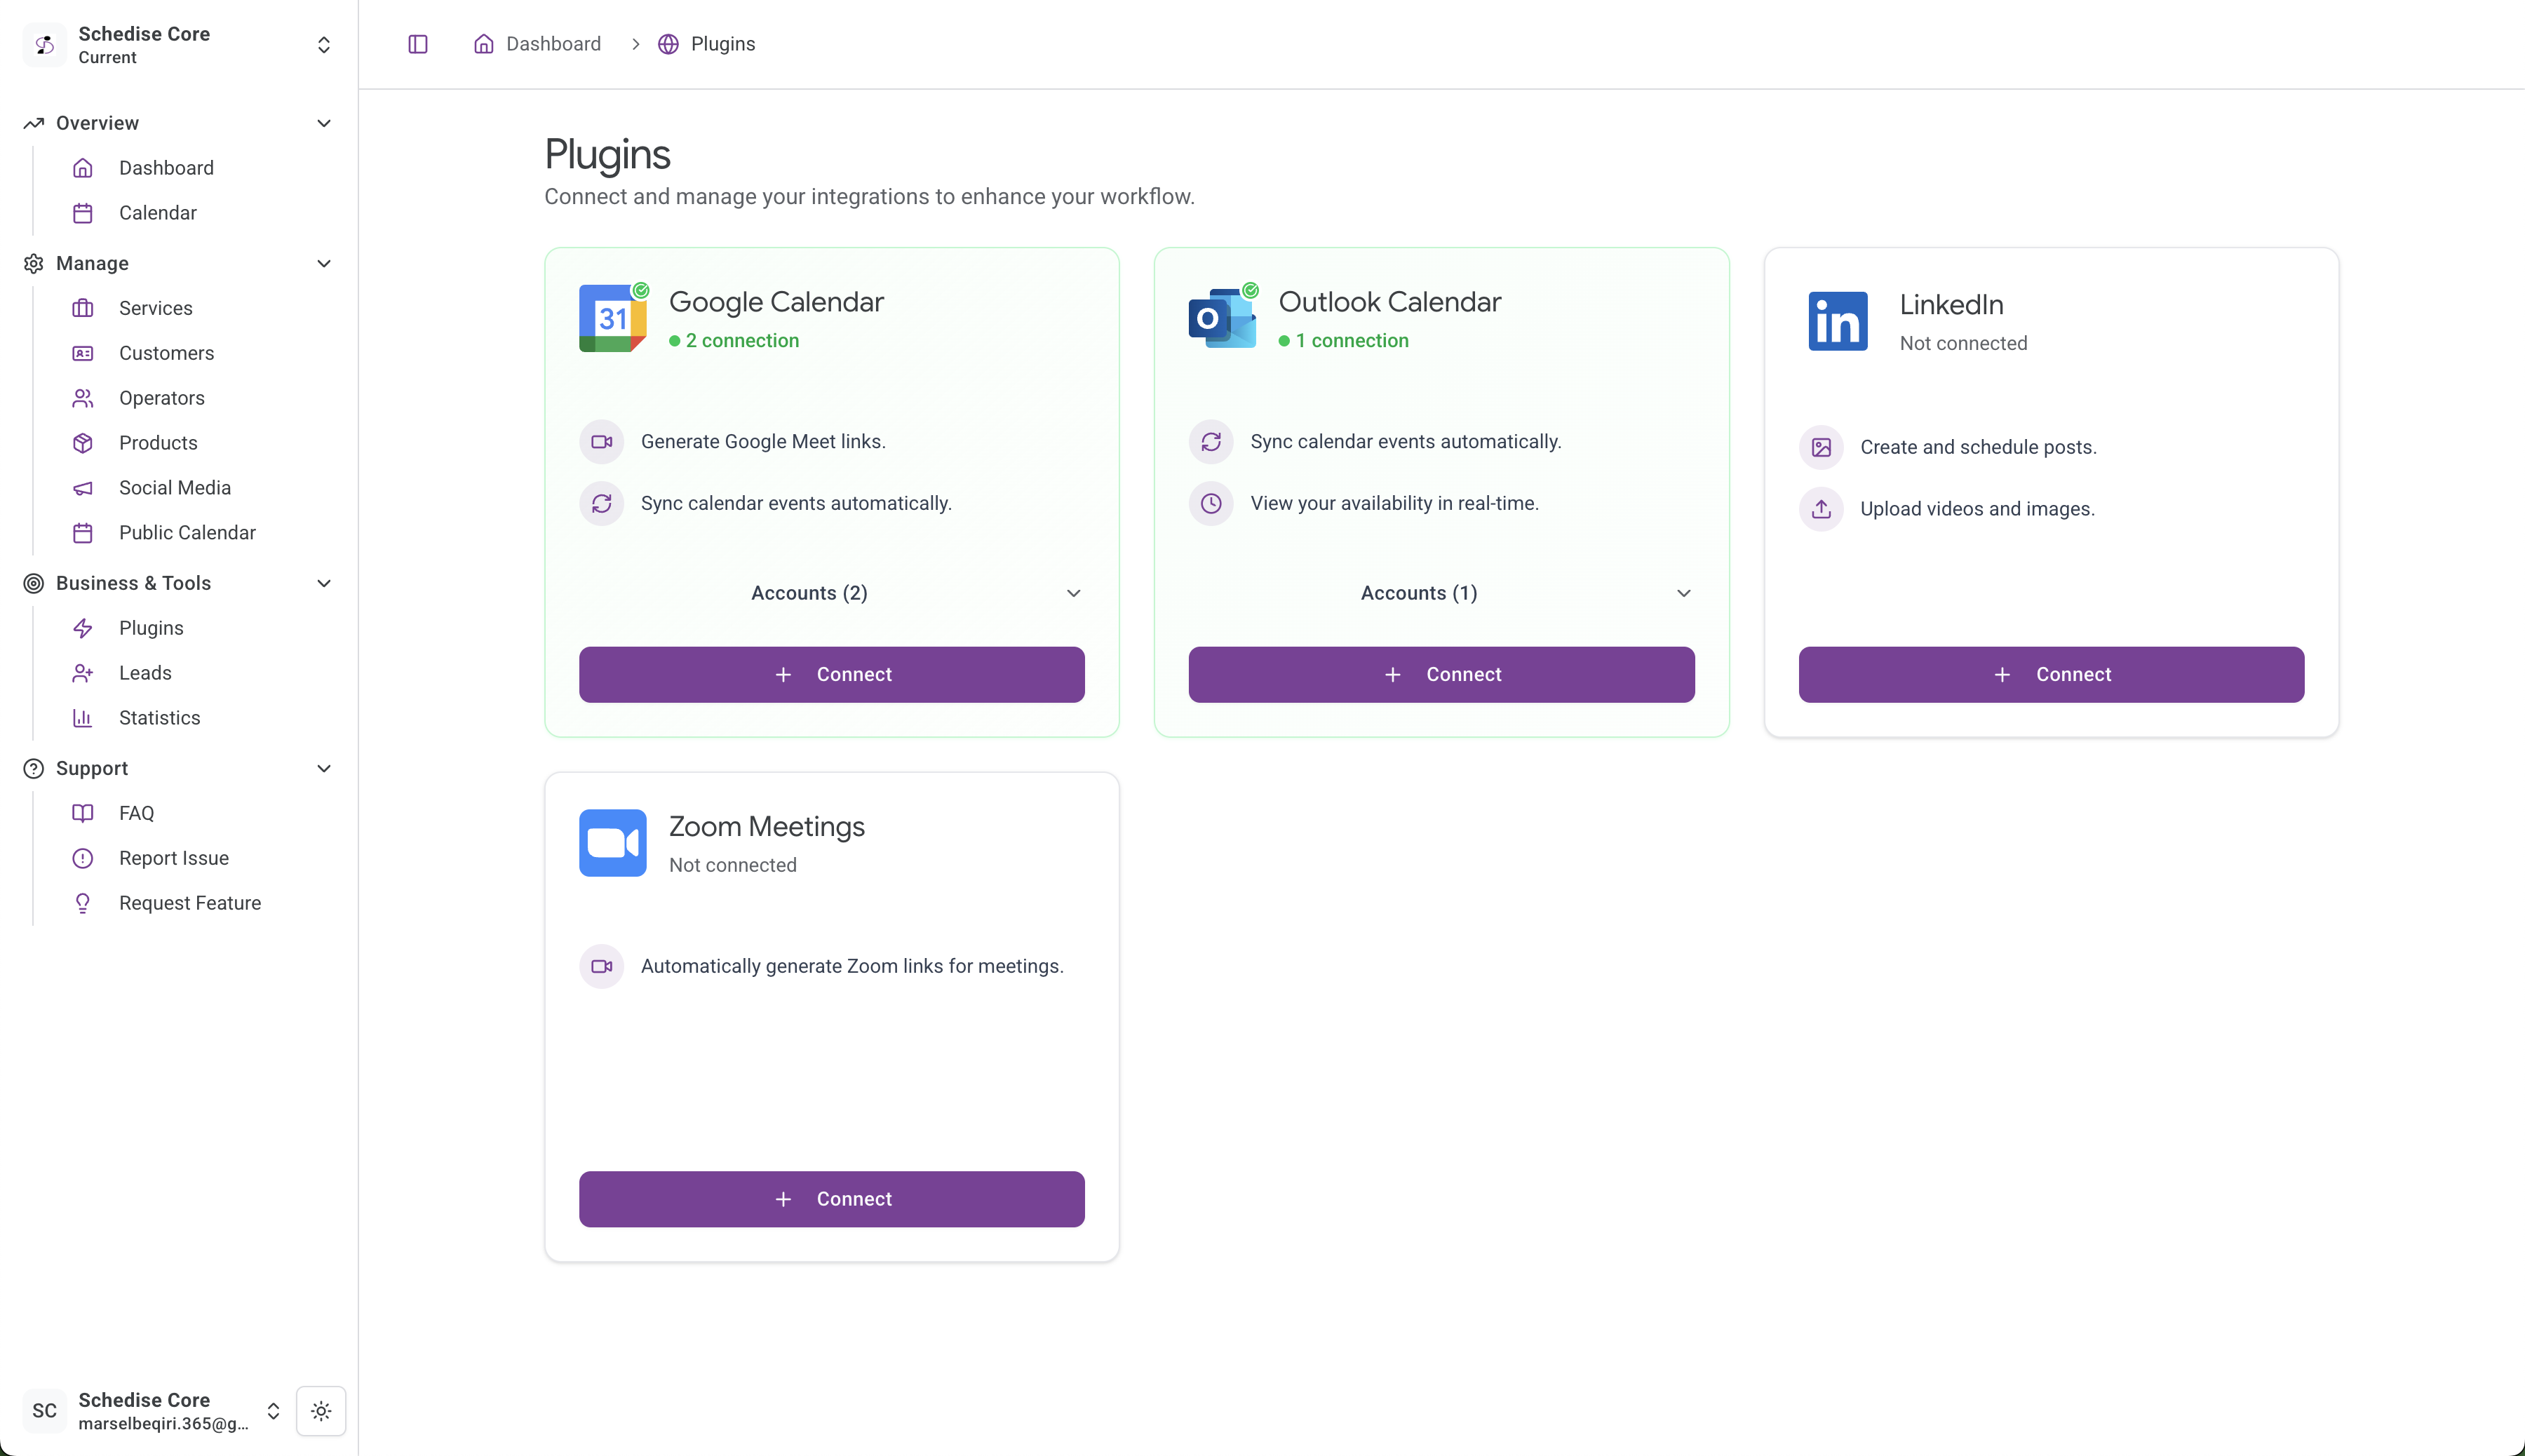Connect Zoom Meetings
This screenshot has height=1456, width=2525.
(x=831, y=1198)
